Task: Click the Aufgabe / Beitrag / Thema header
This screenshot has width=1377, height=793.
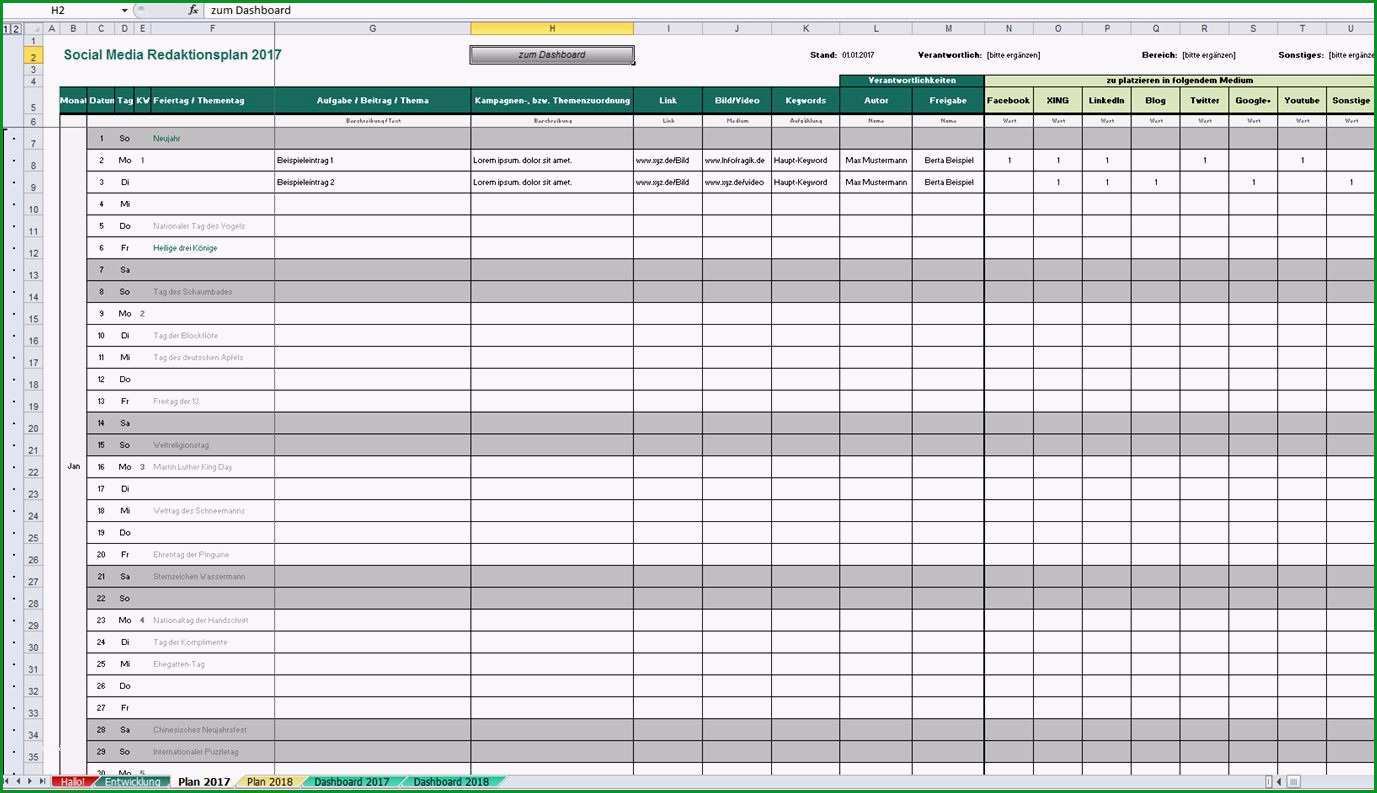Action: click(372, 100)
